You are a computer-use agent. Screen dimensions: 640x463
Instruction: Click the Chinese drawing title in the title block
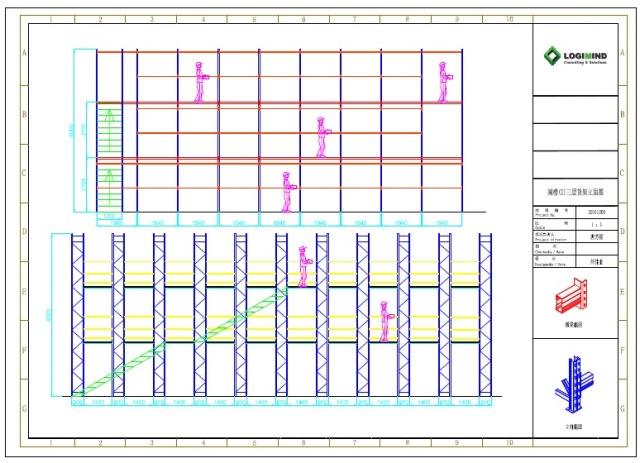pyautogui.click(x=575, y=192)
